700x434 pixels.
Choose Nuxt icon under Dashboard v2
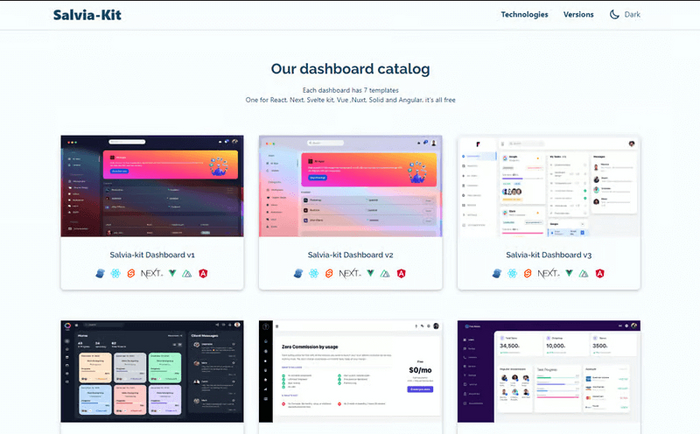(x=385, y=274)
